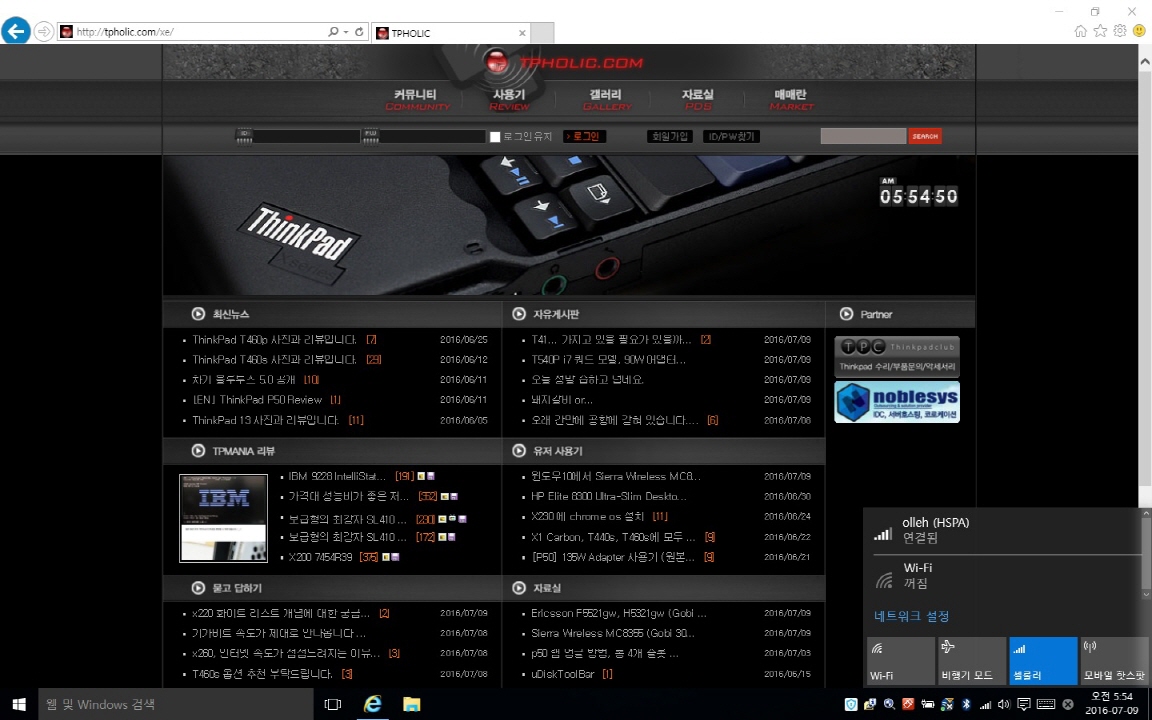Open the volume speaker tray icon
Viewport: 1152px width, 720px height.
point(1003,704)
